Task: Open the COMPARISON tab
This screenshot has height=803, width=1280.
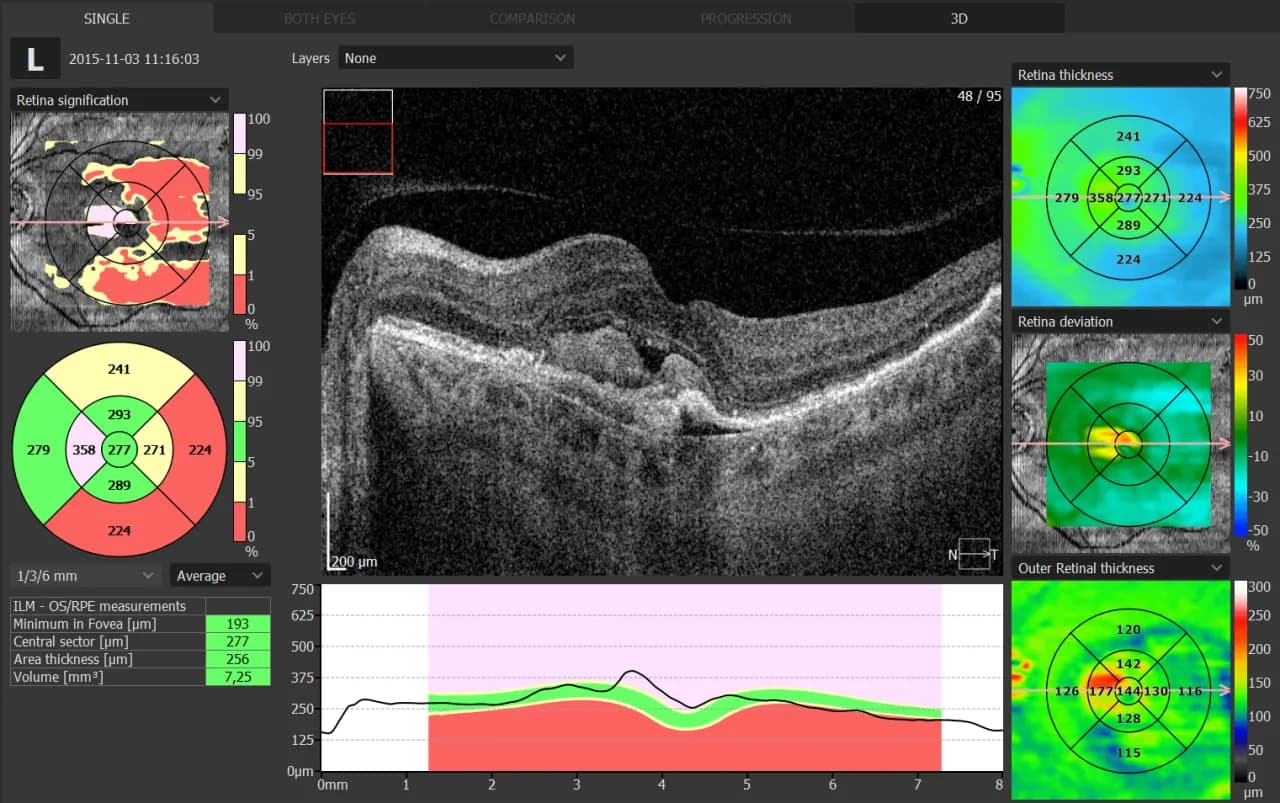Action: pyautogui.click(x=532, y=18)
